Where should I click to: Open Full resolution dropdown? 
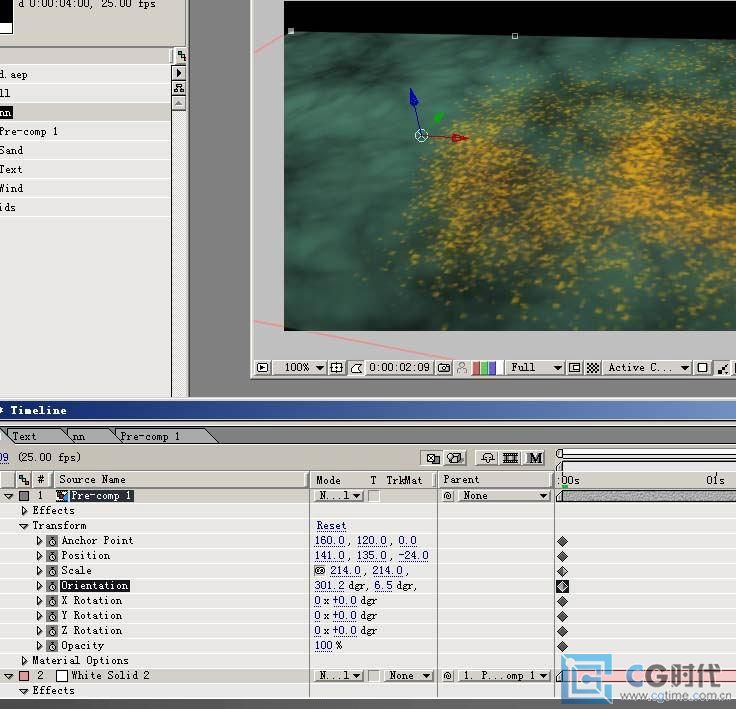[534, 368]
